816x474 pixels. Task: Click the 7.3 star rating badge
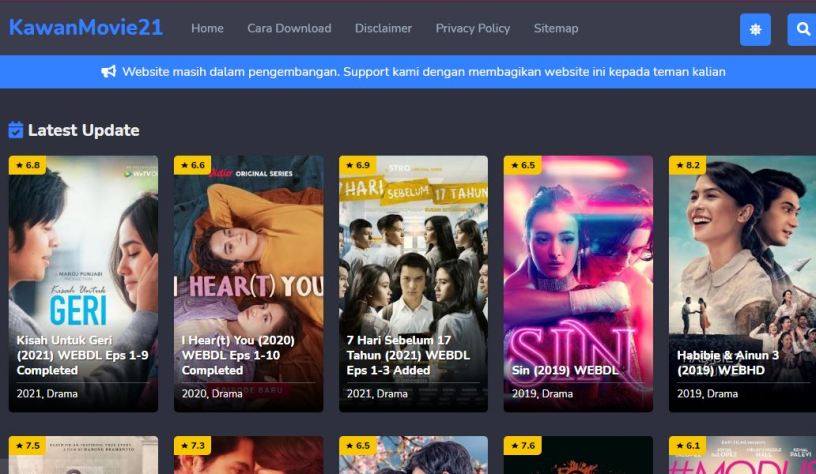point(193,445)
